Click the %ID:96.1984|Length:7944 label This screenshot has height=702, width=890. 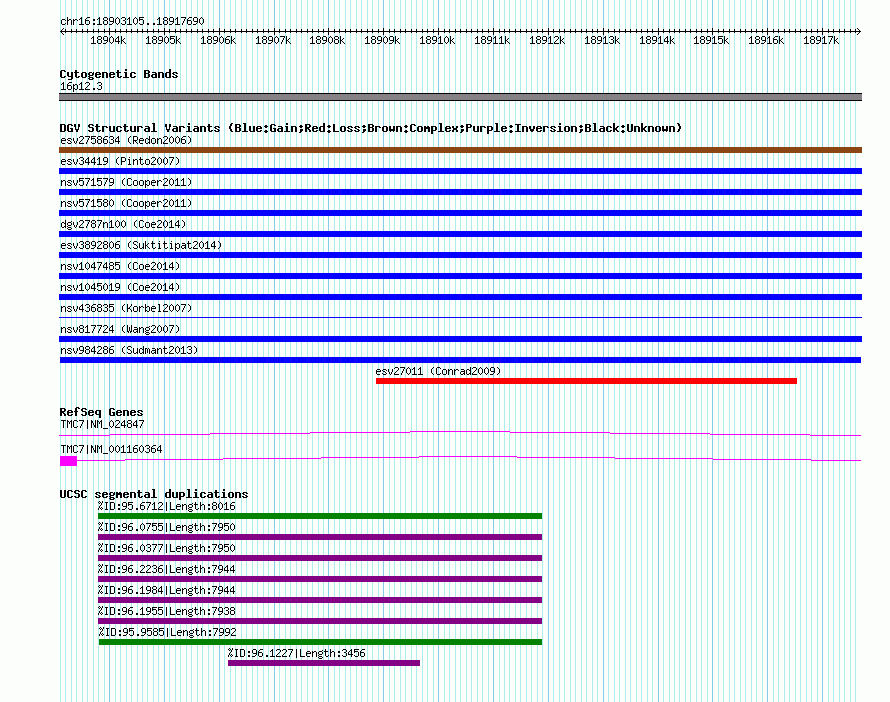pyautogui.click(x=166, y=590)
